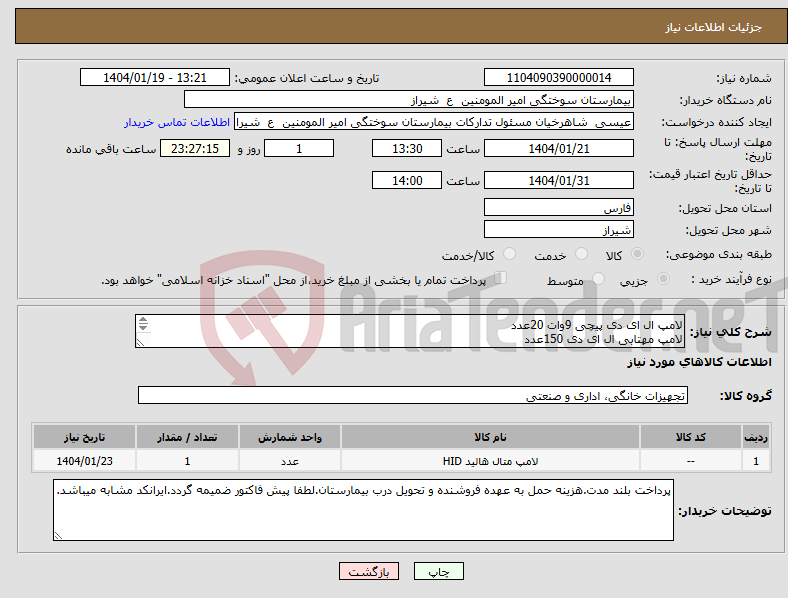This screenshot has width=788, height=598.
Task: Click the تاریخ نیاز column header
Action: pos(84,437)
